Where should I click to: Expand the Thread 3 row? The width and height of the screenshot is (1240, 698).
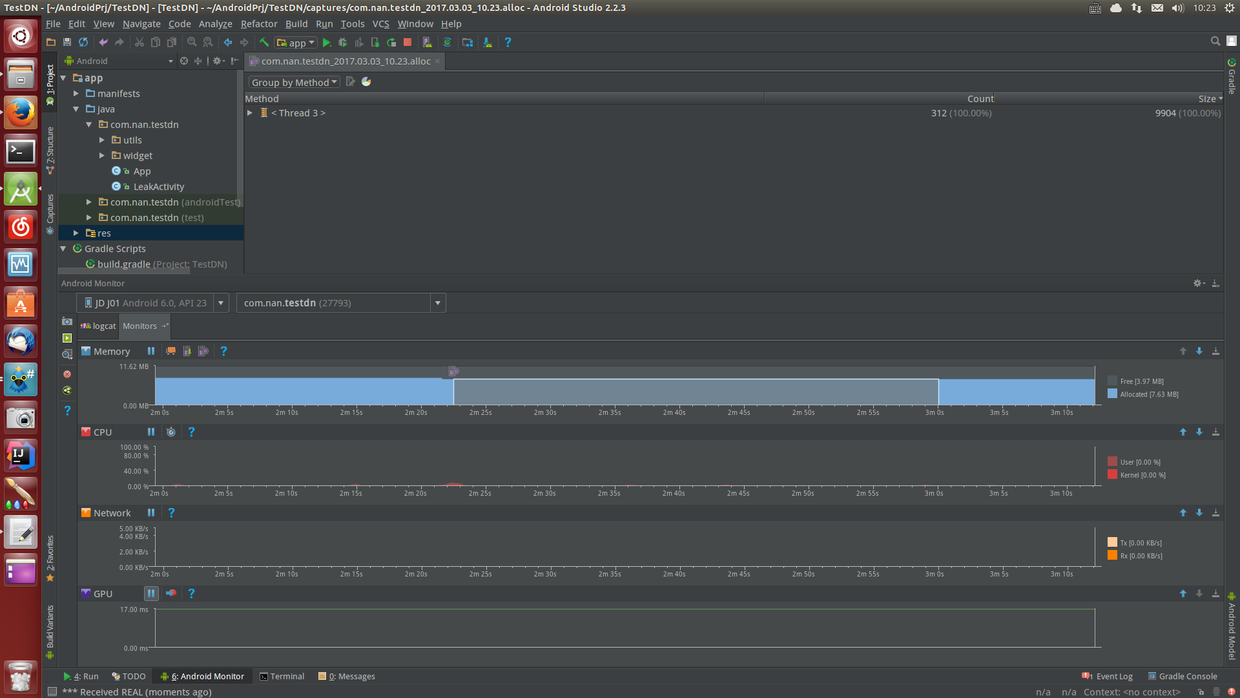250,113
